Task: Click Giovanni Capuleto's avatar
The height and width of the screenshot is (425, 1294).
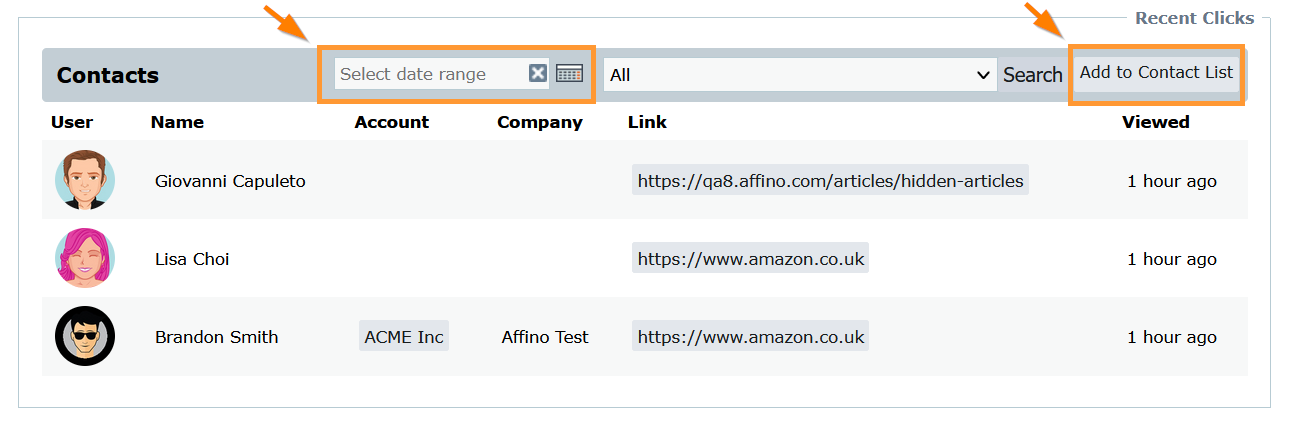Action: [x=85, y=180]
